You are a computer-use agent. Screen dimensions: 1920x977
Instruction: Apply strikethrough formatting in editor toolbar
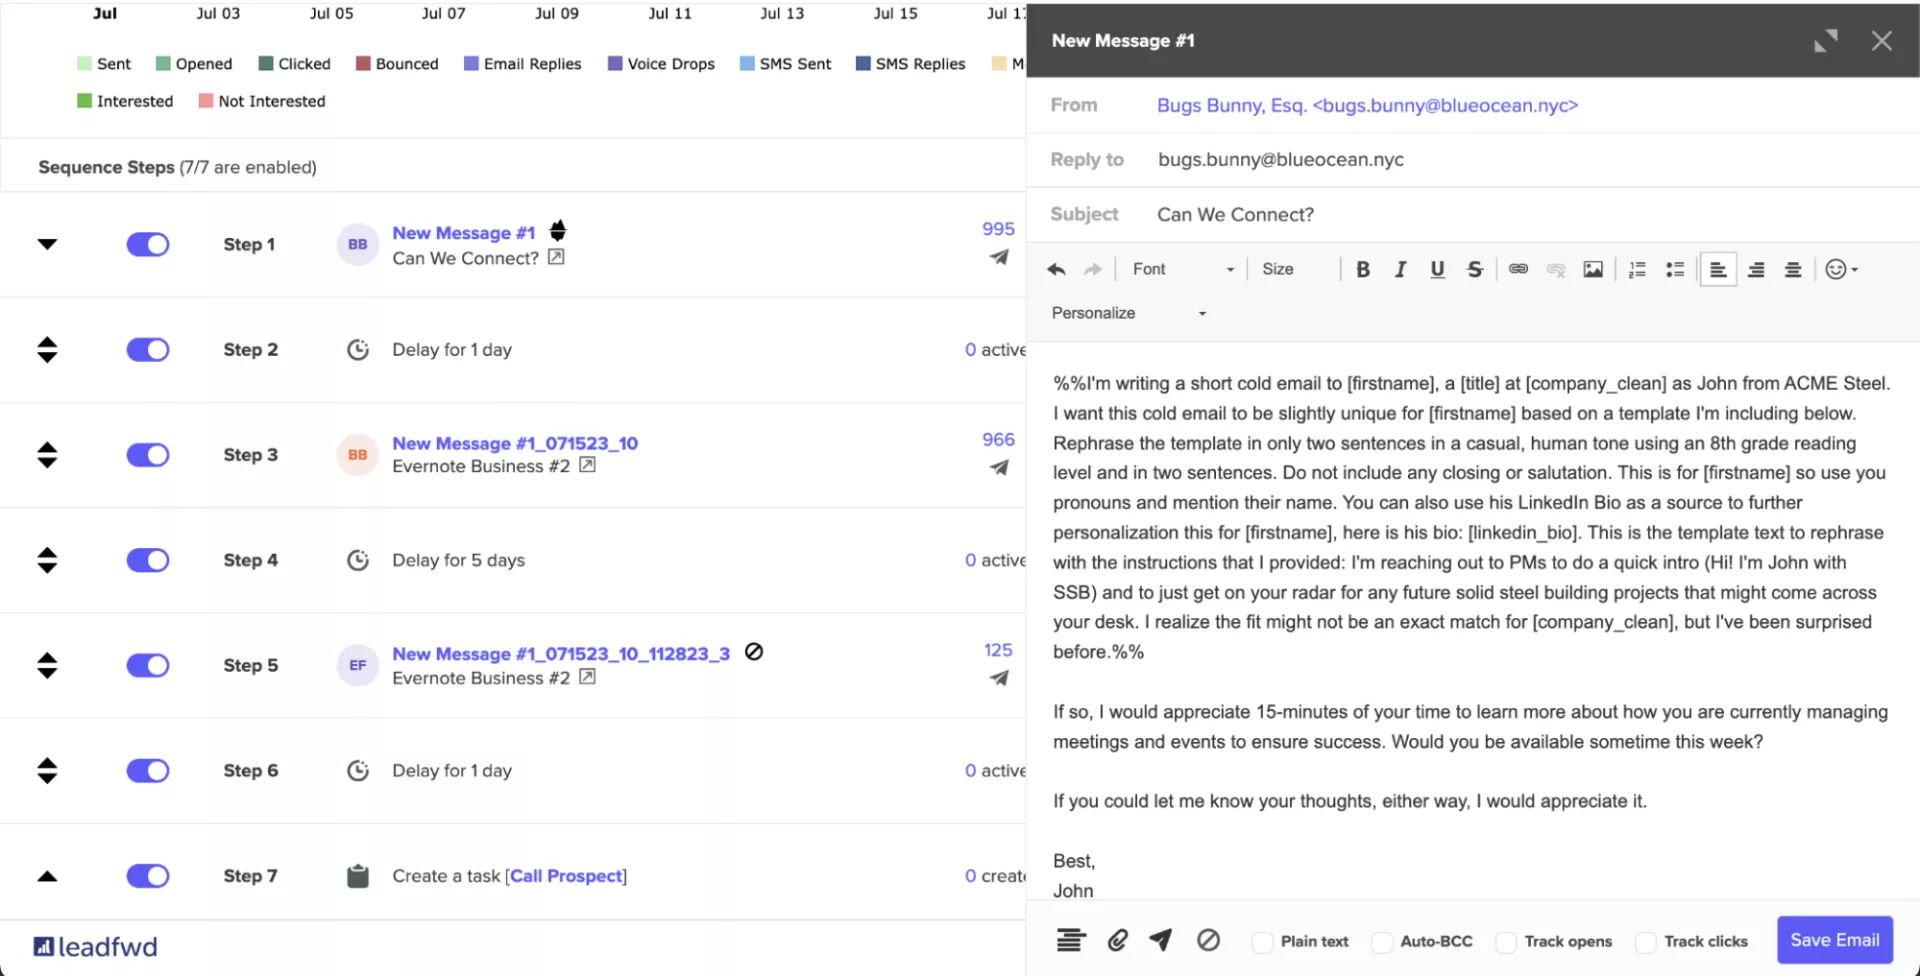pyautogui.click(x=1474, y=269)
